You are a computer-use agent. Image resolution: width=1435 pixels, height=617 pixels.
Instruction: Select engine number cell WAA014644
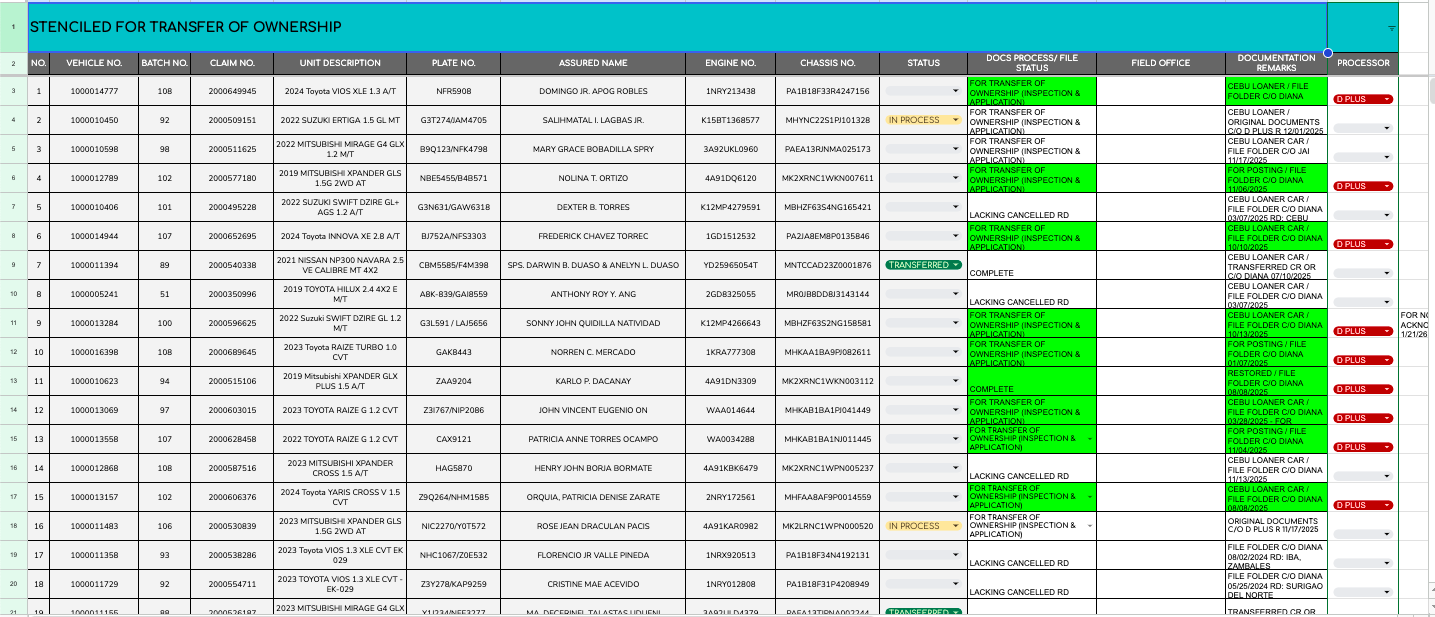click(x=730, y=410)
